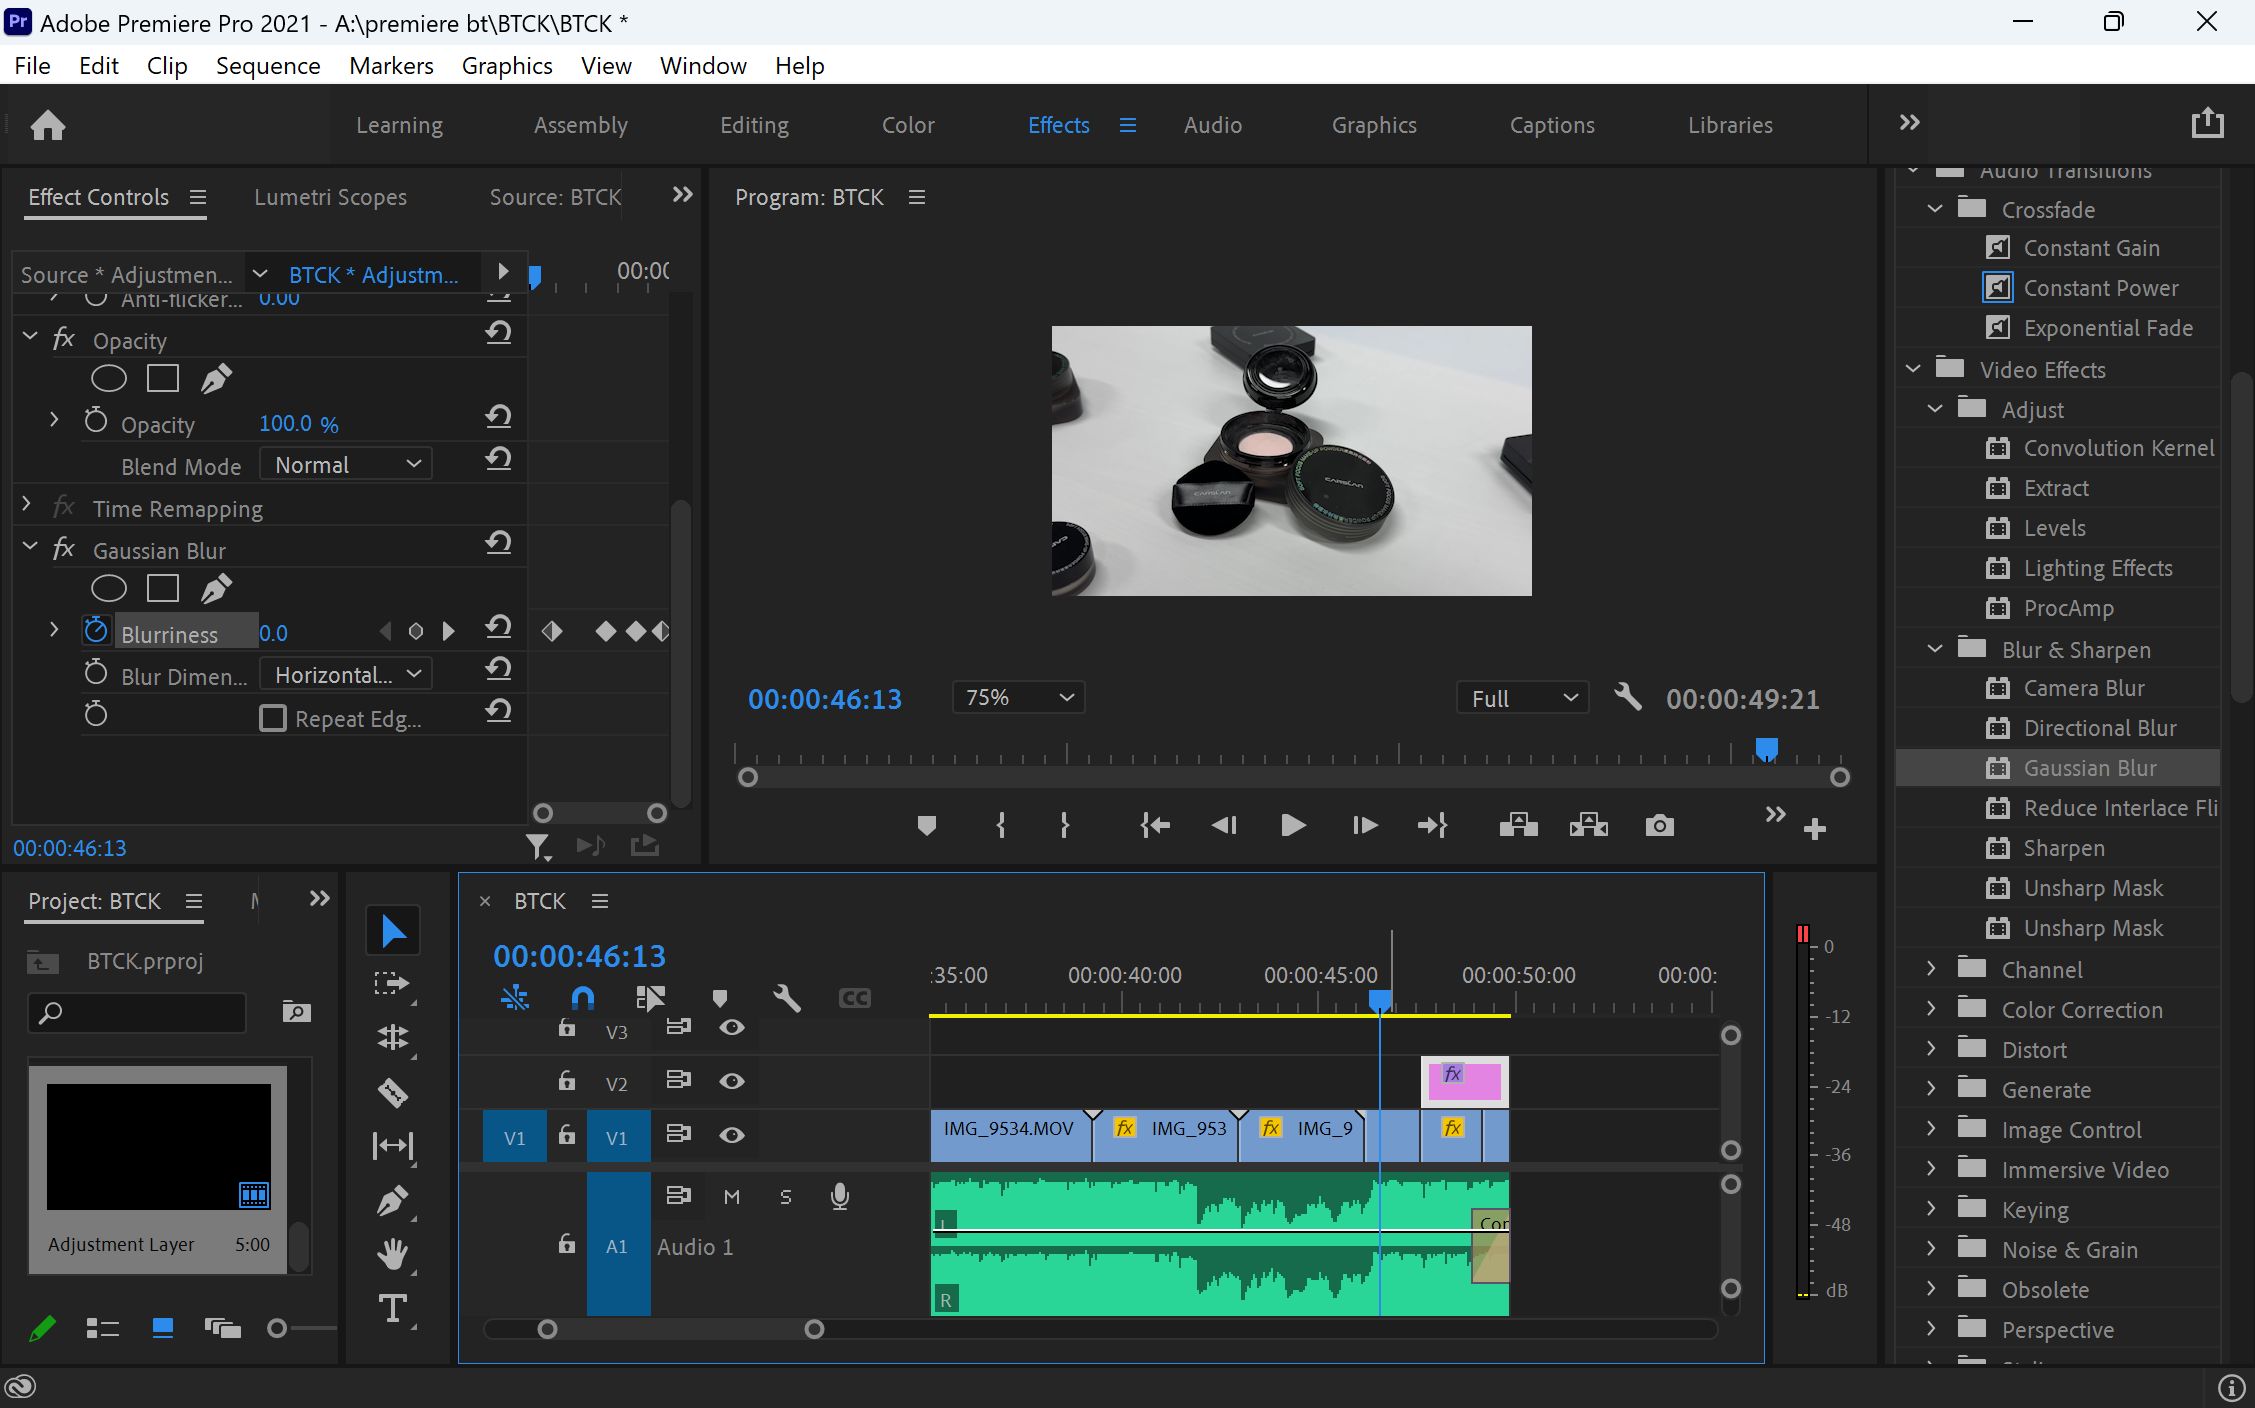Click the project zoom slider handle

(277, 1328)
